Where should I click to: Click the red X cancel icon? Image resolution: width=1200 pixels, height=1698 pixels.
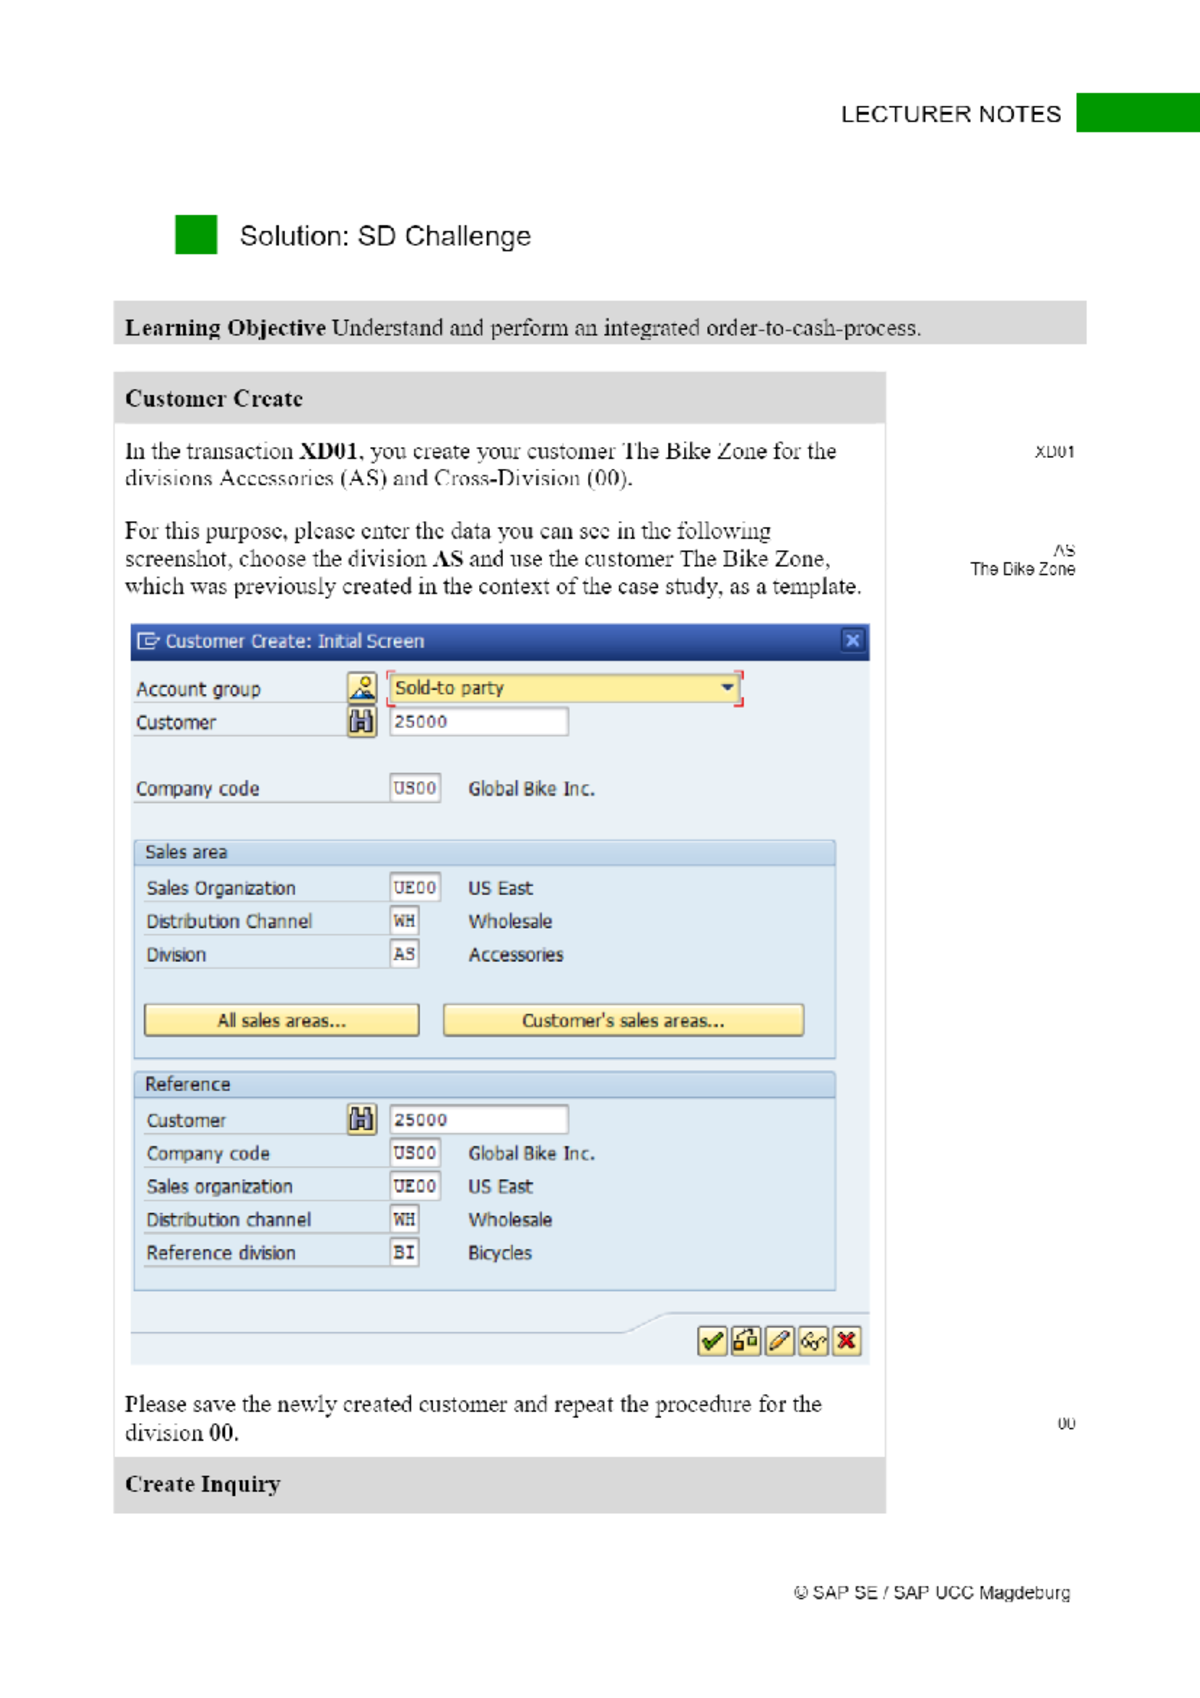pyautogui.click(x=847, y=1341)
